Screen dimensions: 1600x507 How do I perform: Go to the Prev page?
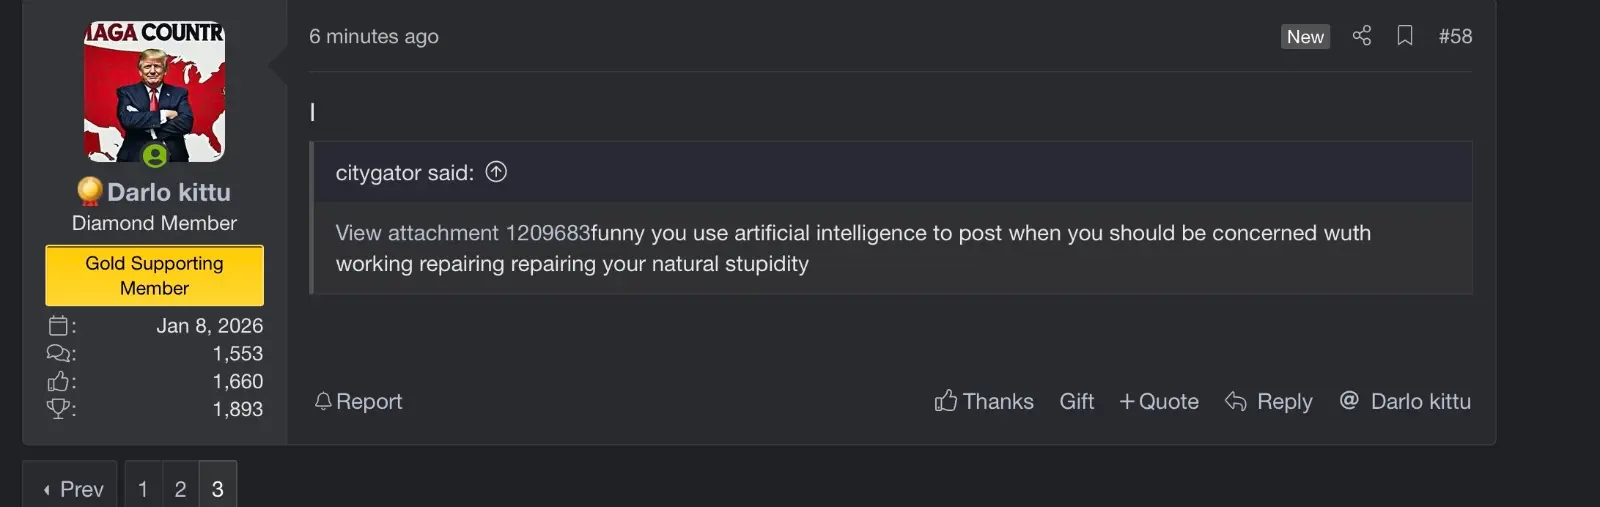tap(71, 489)
